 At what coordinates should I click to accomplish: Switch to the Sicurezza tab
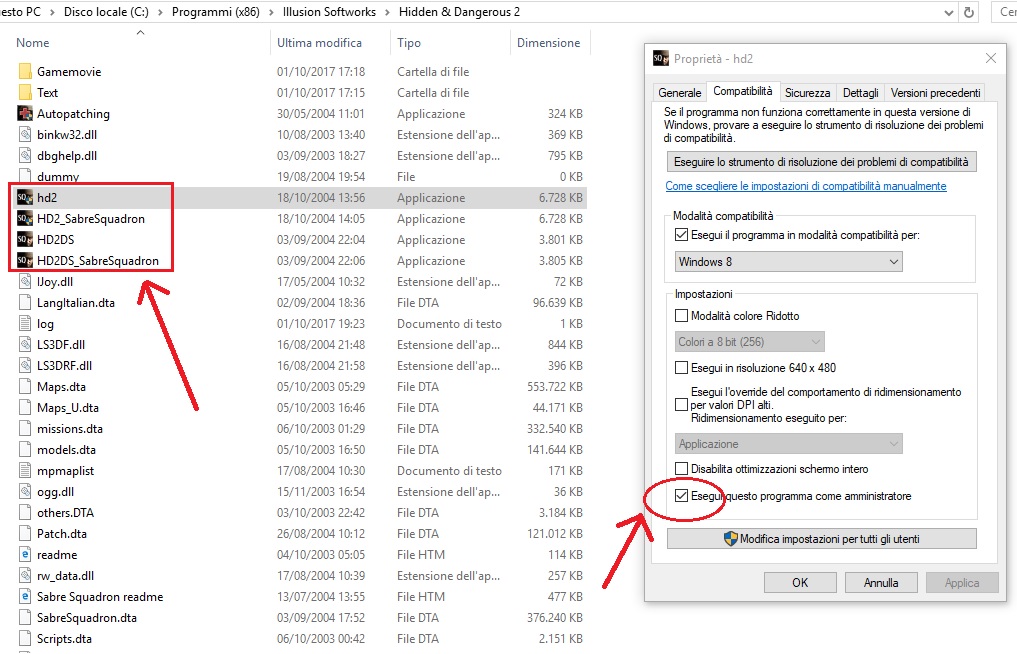pyautogui.click(x=807, y=92)
